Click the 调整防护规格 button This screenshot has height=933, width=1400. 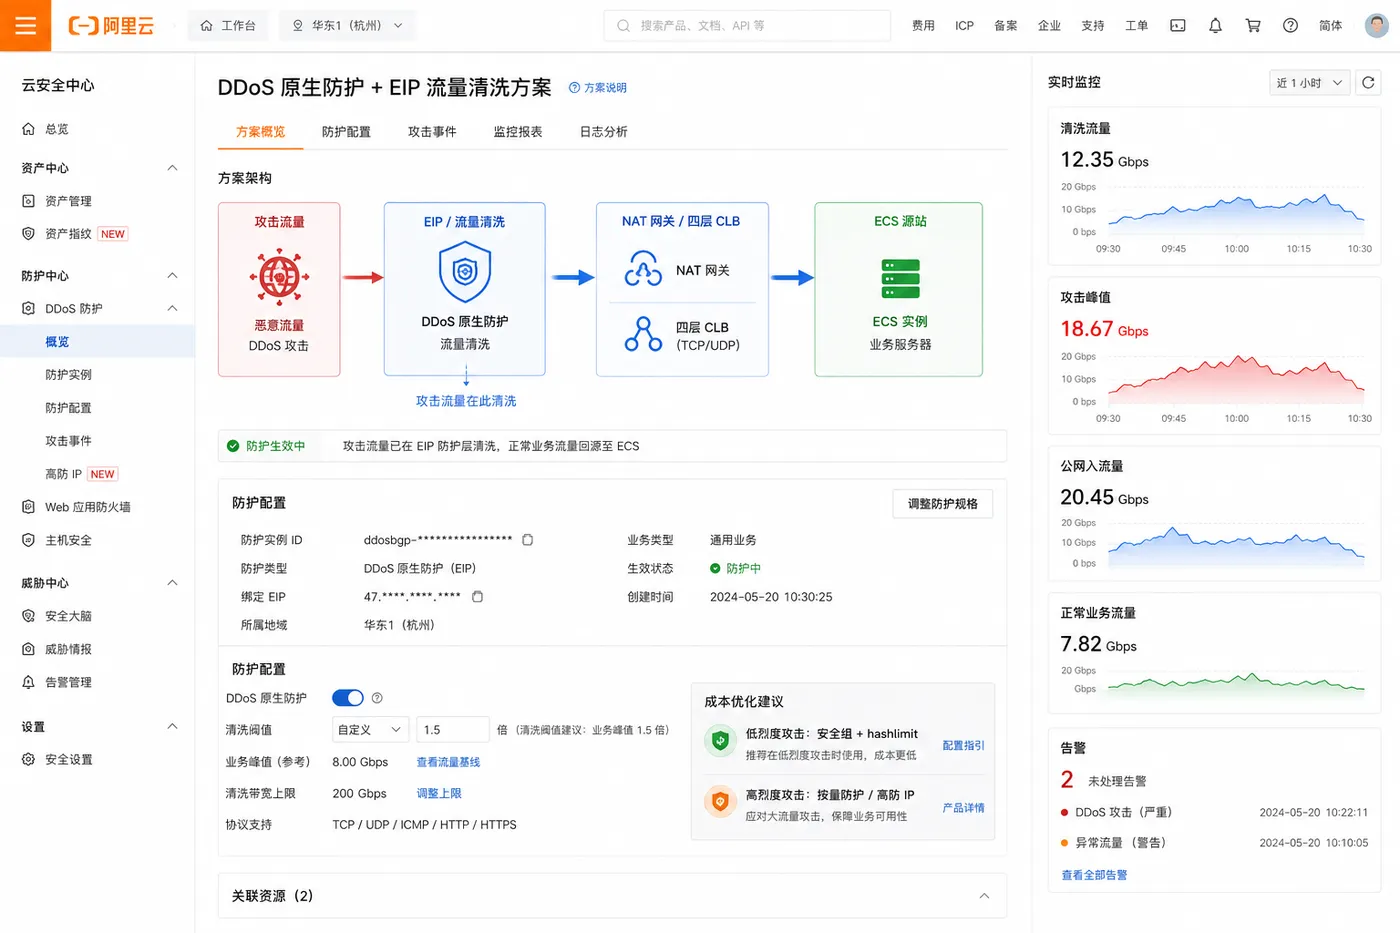pos(943,504)
